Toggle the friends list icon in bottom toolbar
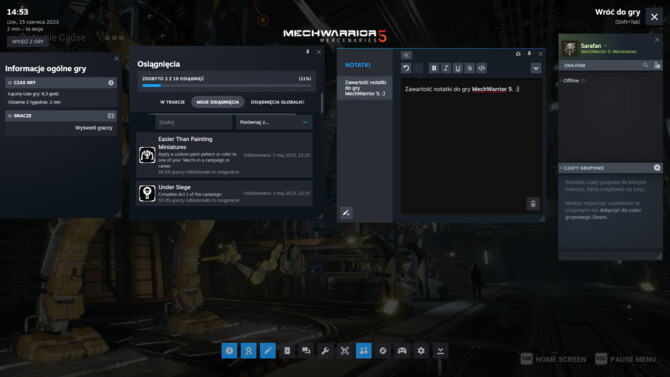Image resolution: width=670 pixels, height=377 pixels. point(364,350)
